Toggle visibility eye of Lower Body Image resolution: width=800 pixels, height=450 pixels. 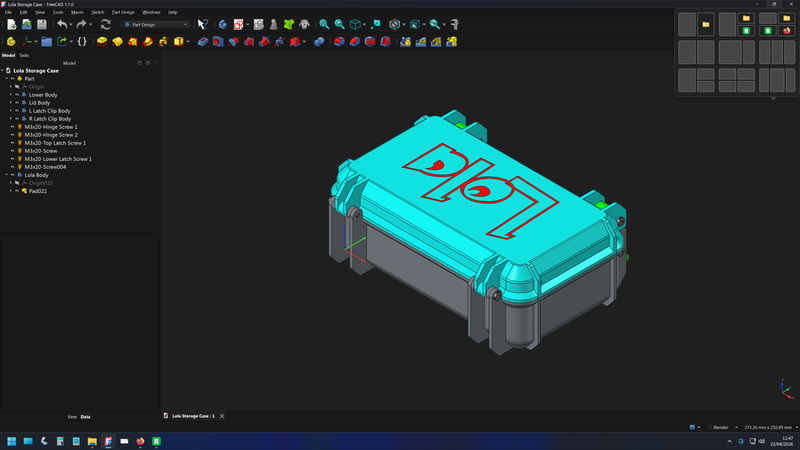pos(15,95)
